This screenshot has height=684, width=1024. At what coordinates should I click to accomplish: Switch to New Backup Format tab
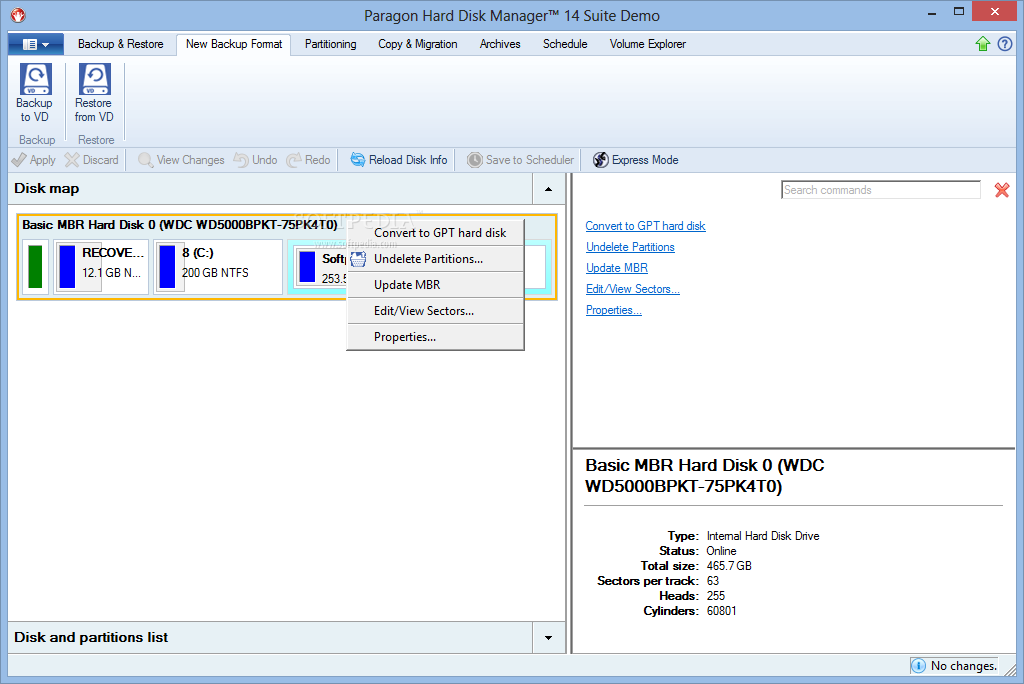pyautogui.click(x=234, y=44)
